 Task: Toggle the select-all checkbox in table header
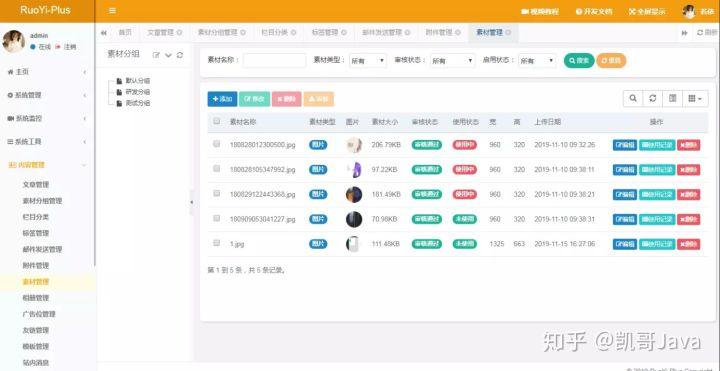[217, 121]
